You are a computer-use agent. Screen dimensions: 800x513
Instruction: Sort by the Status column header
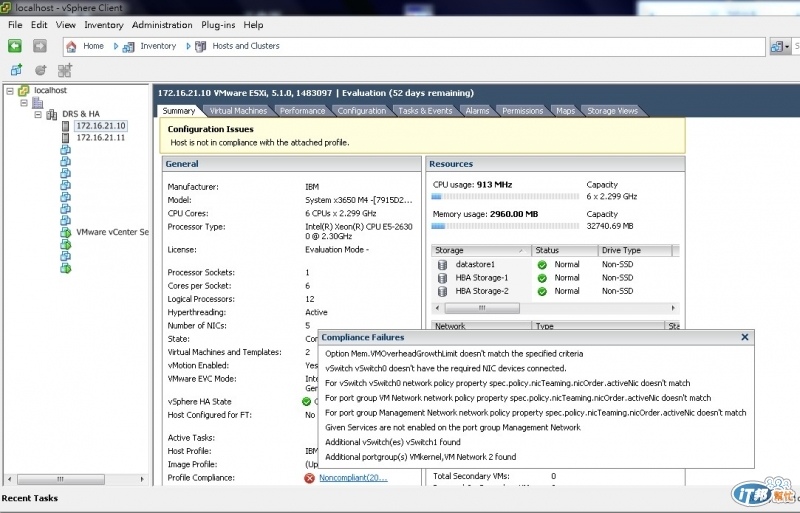pyautogui.click(x=564, y=250)
